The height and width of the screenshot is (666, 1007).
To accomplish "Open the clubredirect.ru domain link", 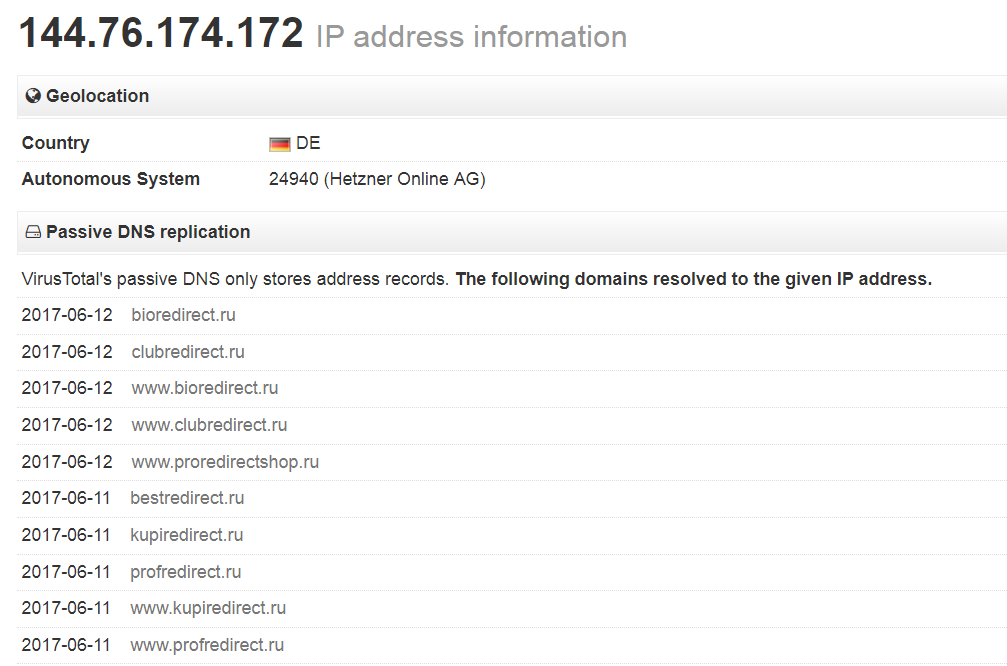I will click(x=188, y=352).
